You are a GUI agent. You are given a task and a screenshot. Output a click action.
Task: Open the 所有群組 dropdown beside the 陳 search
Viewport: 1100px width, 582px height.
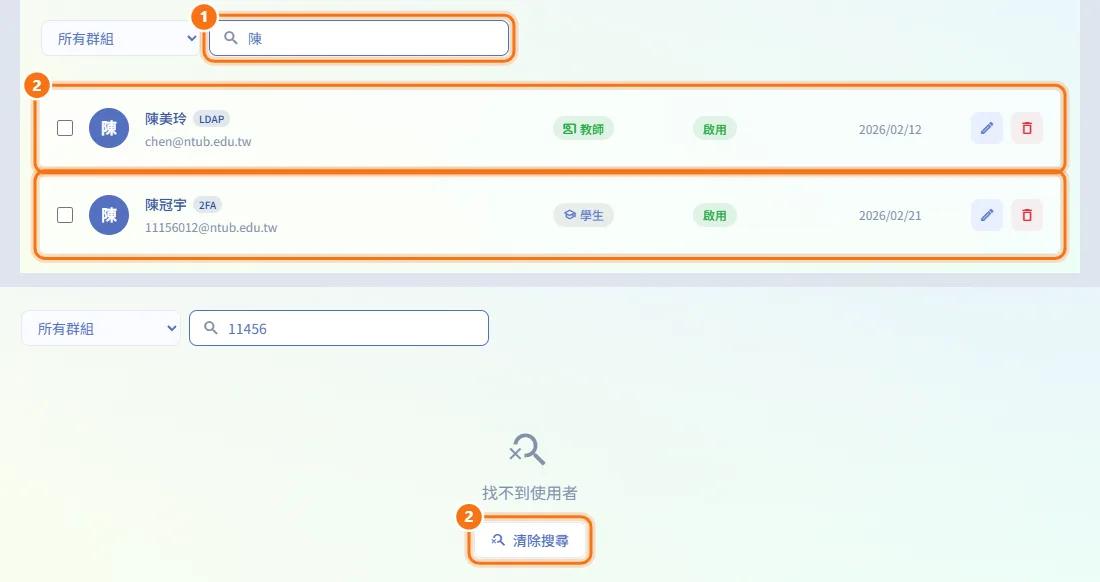[121, 39]
